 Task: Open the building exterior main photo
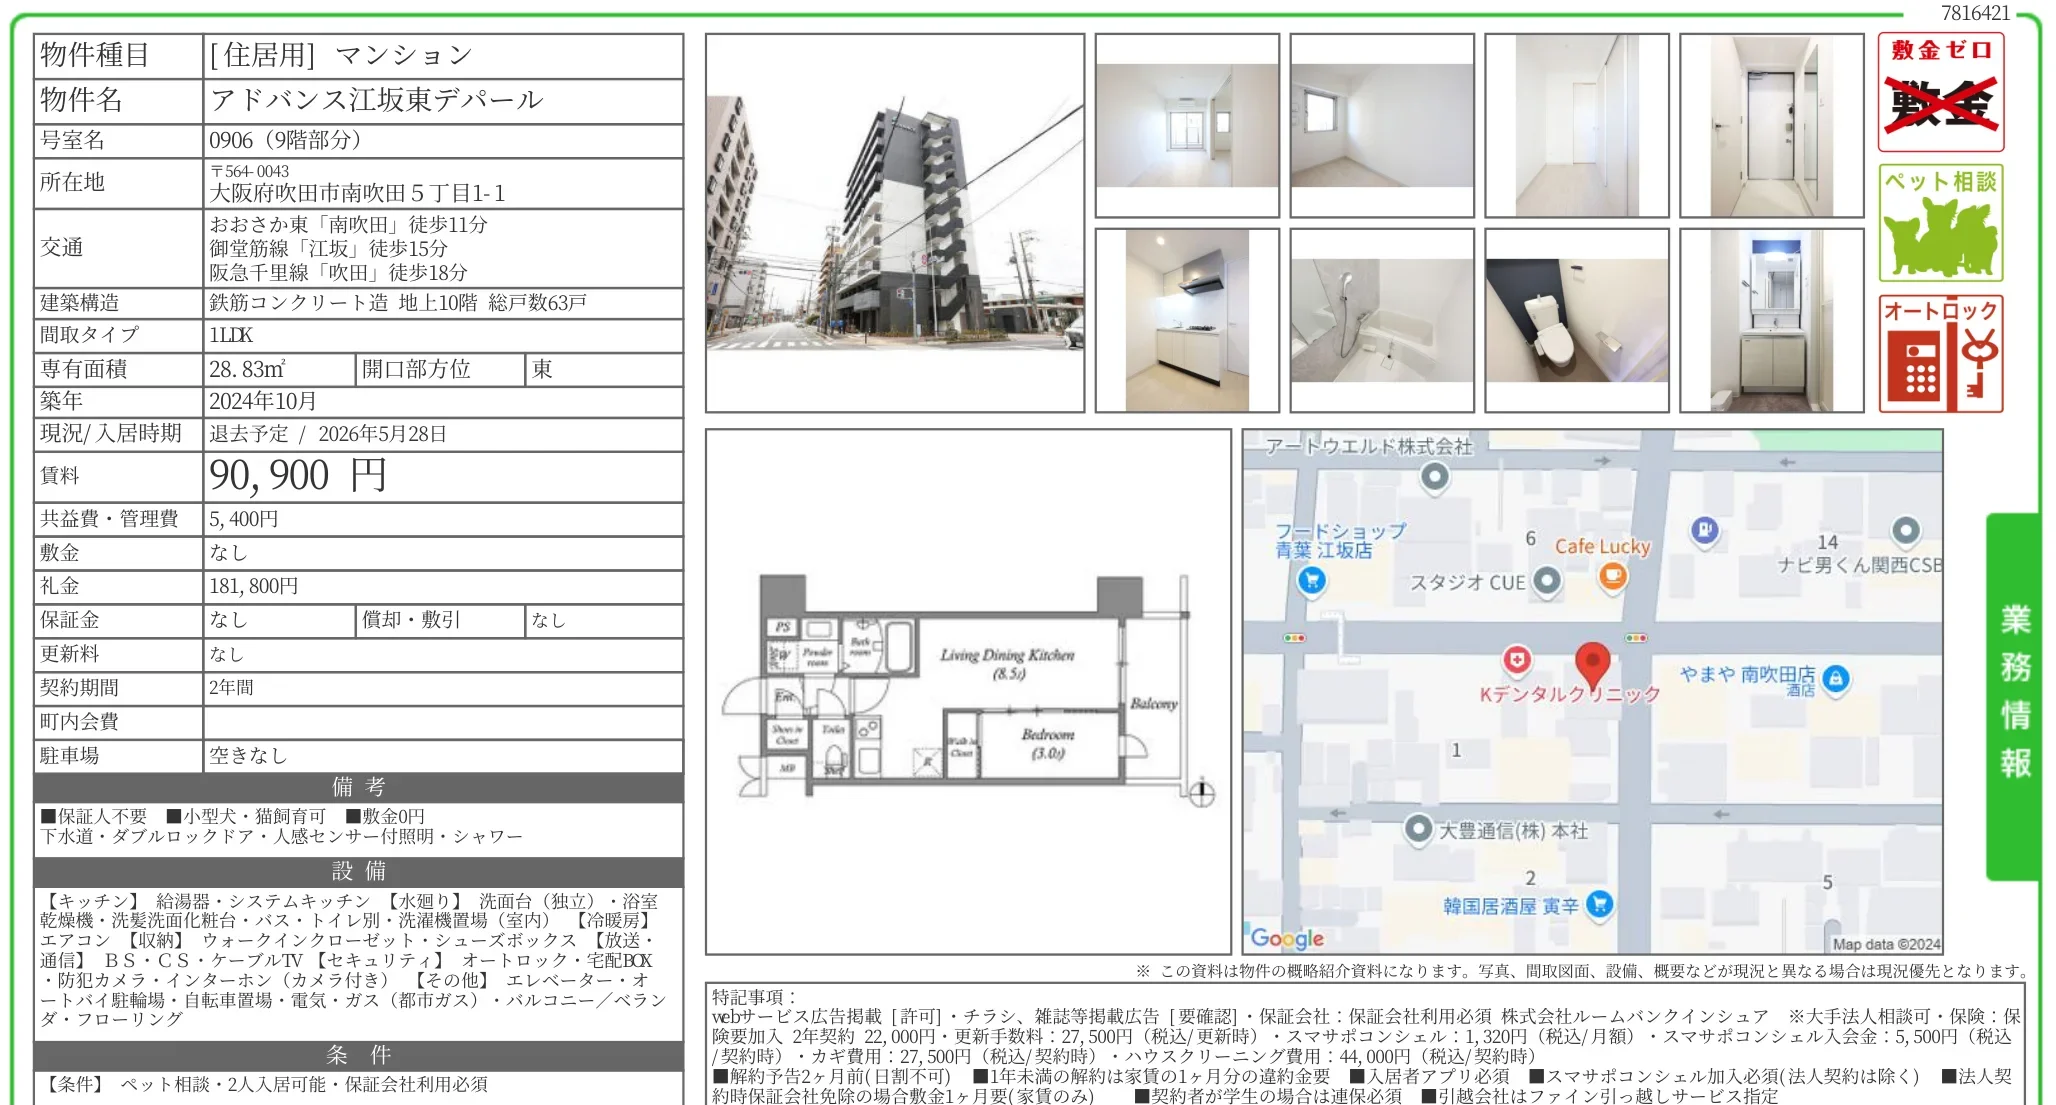click(894, 223)
